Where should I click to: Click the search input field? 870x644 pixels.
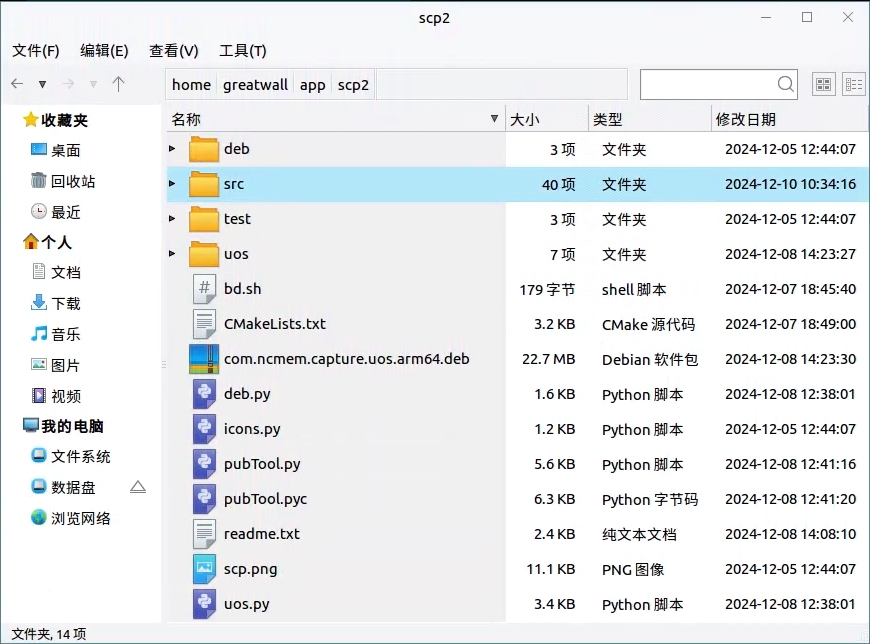(706, 84)
